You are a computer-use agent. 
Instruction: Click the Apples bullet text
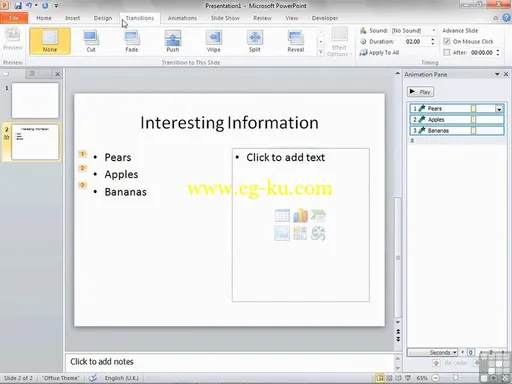(121, 175)
